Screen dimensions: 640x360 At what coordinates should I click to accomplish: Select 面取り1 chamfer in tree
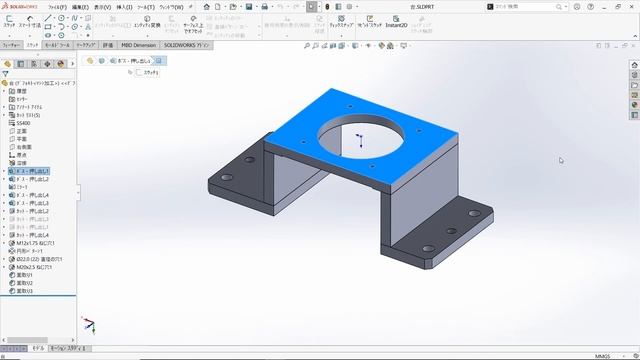(x=20, y=275)
